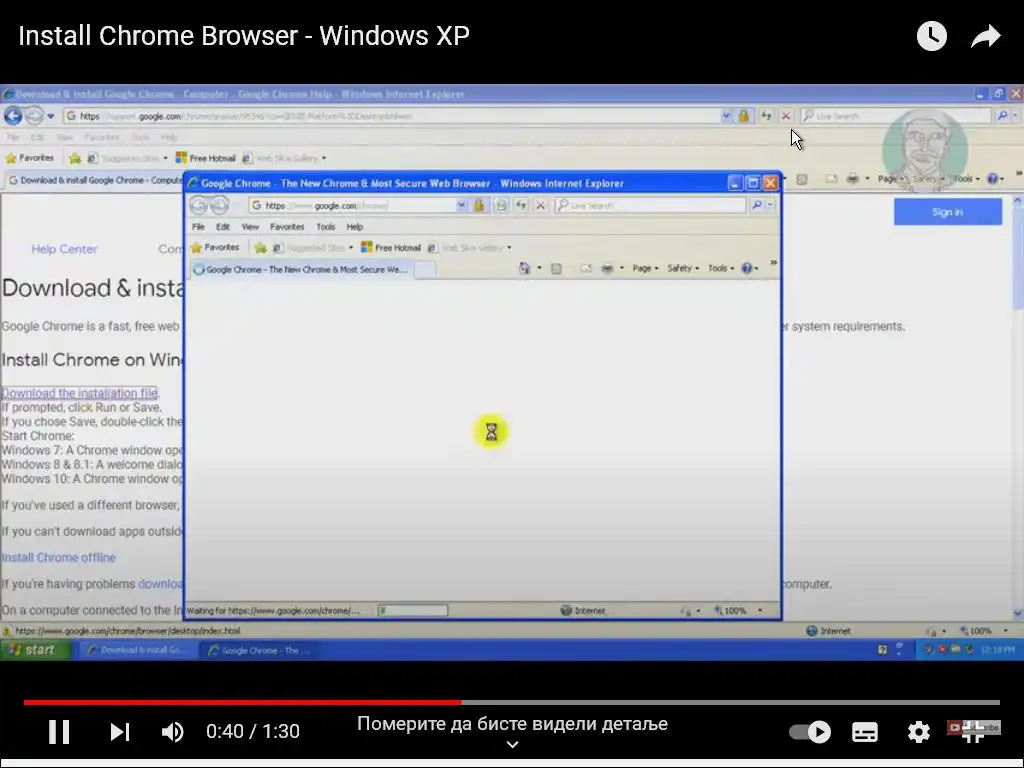Click the front window's address bar
The height and width of the screenshot is (768, 1024).
(353, 206)
